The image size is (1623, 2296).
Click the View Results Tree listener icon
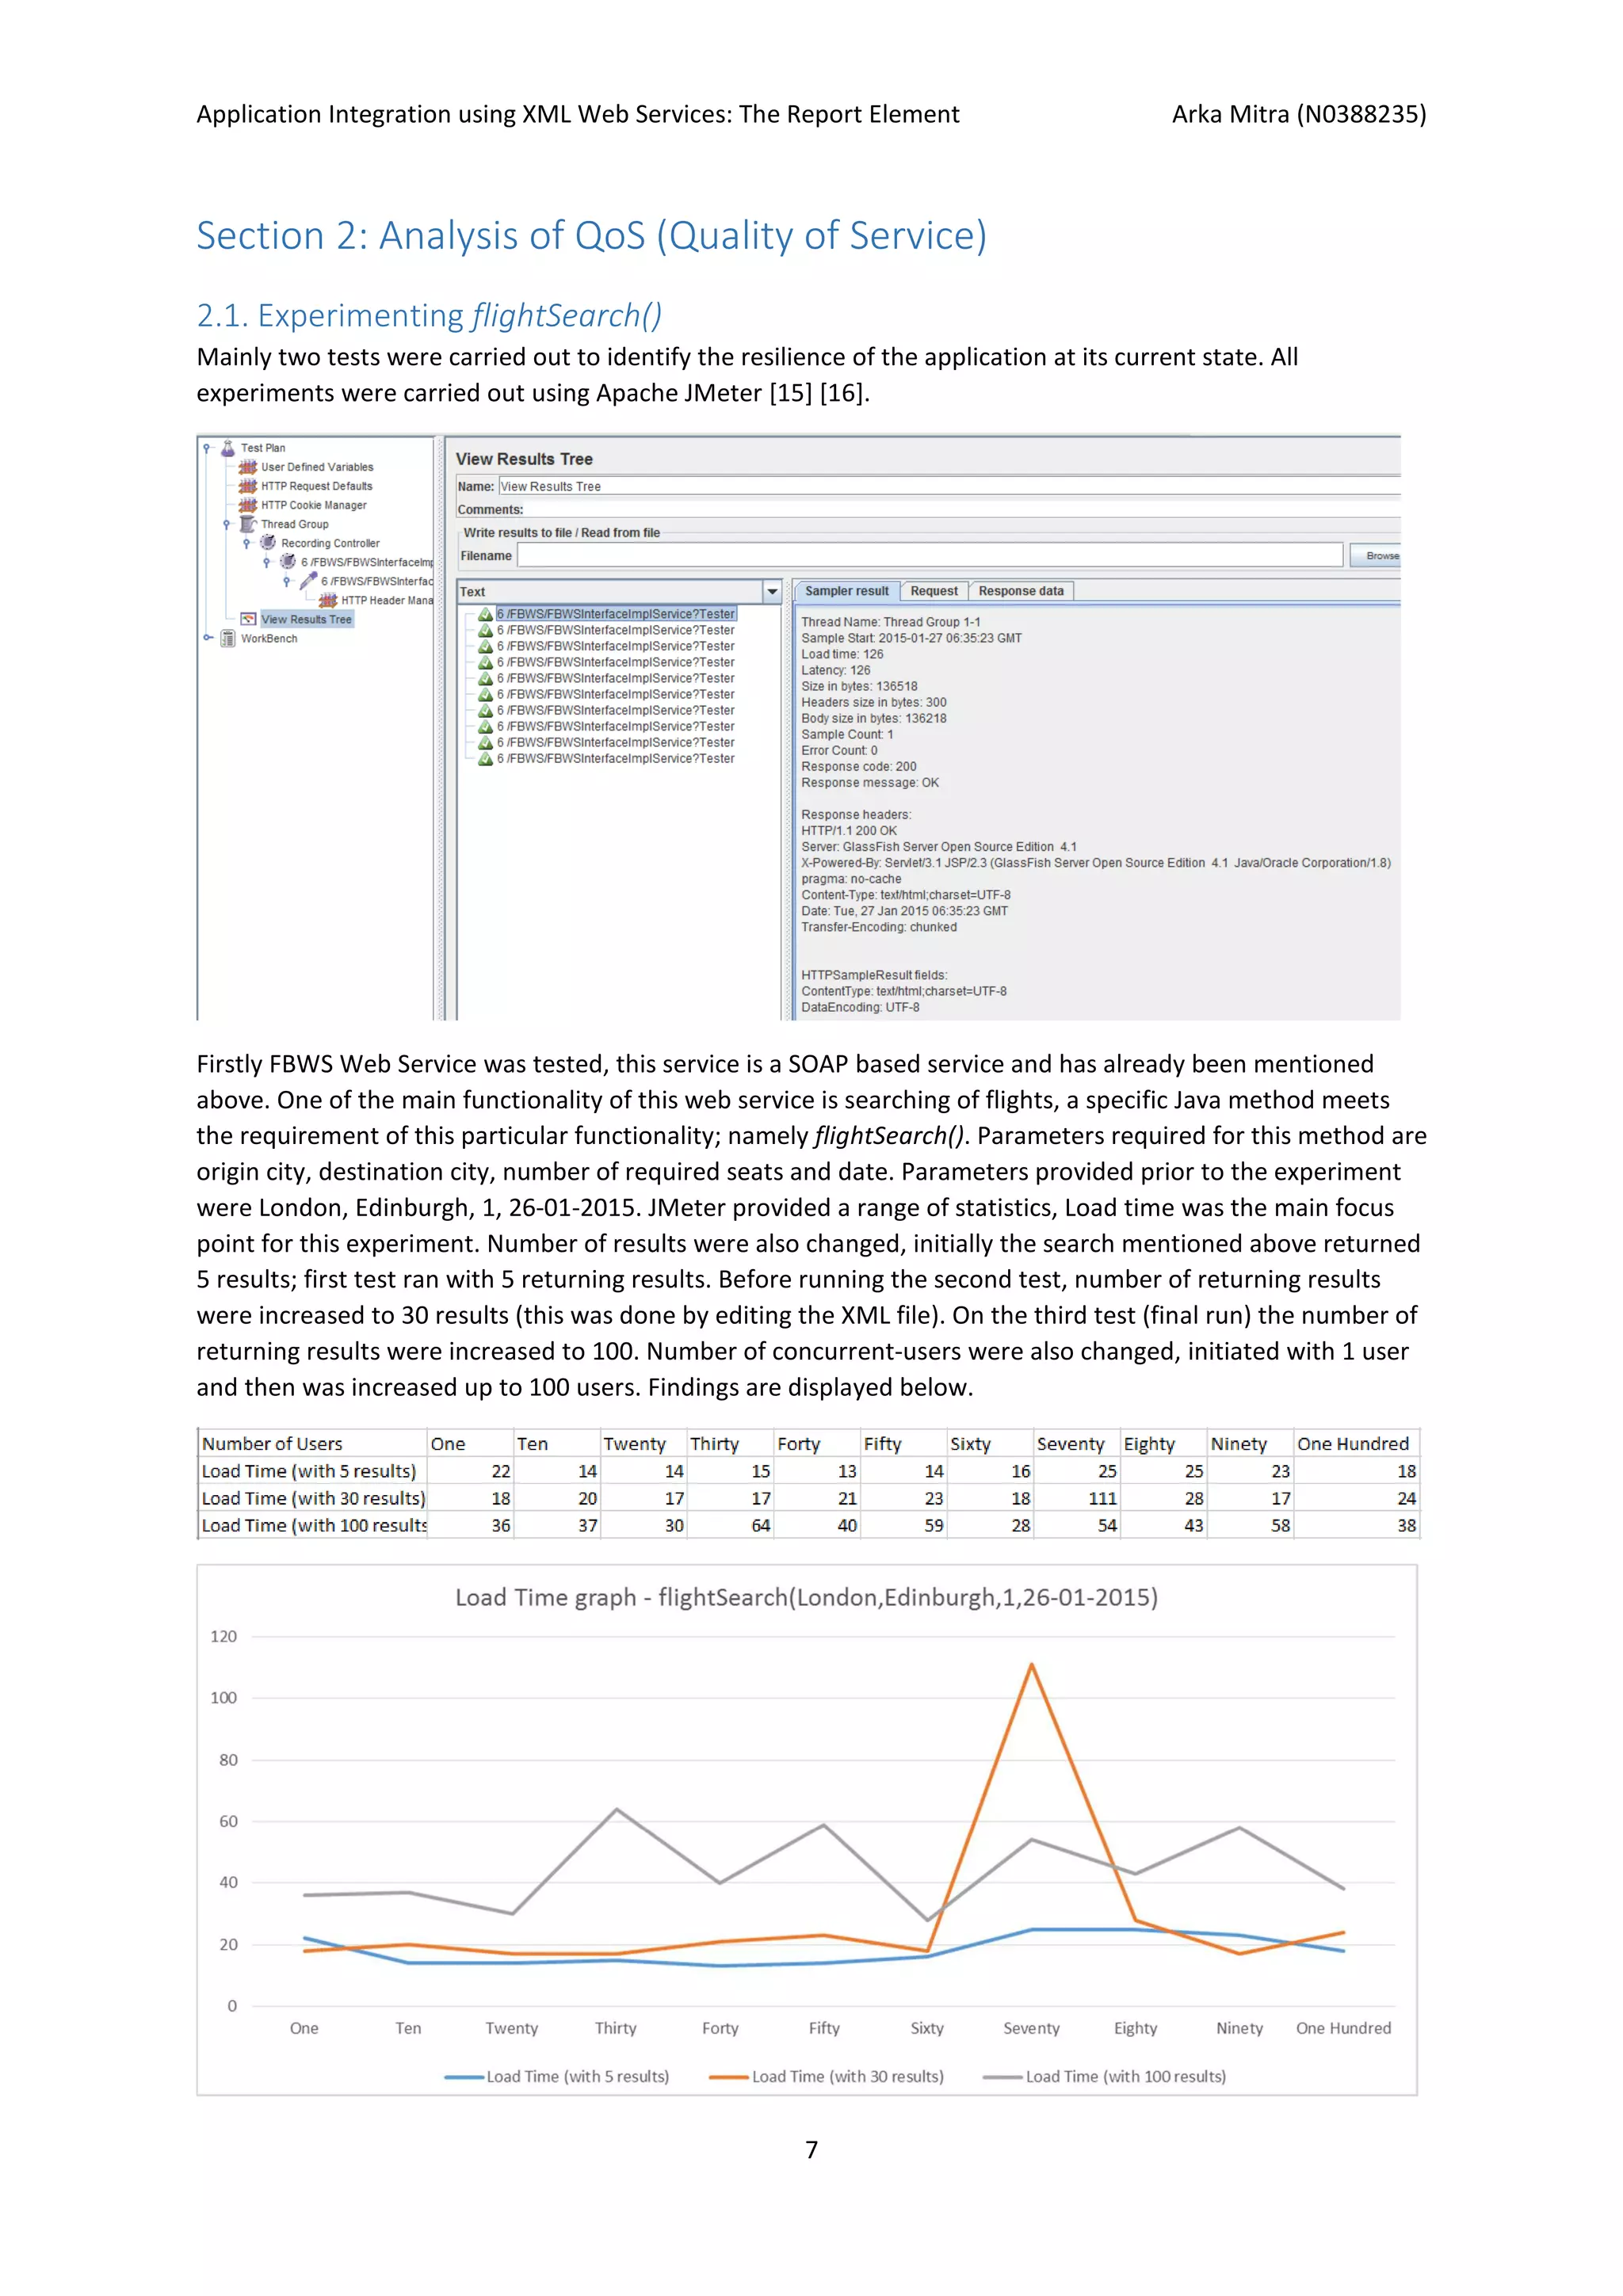tap(248, 619)
